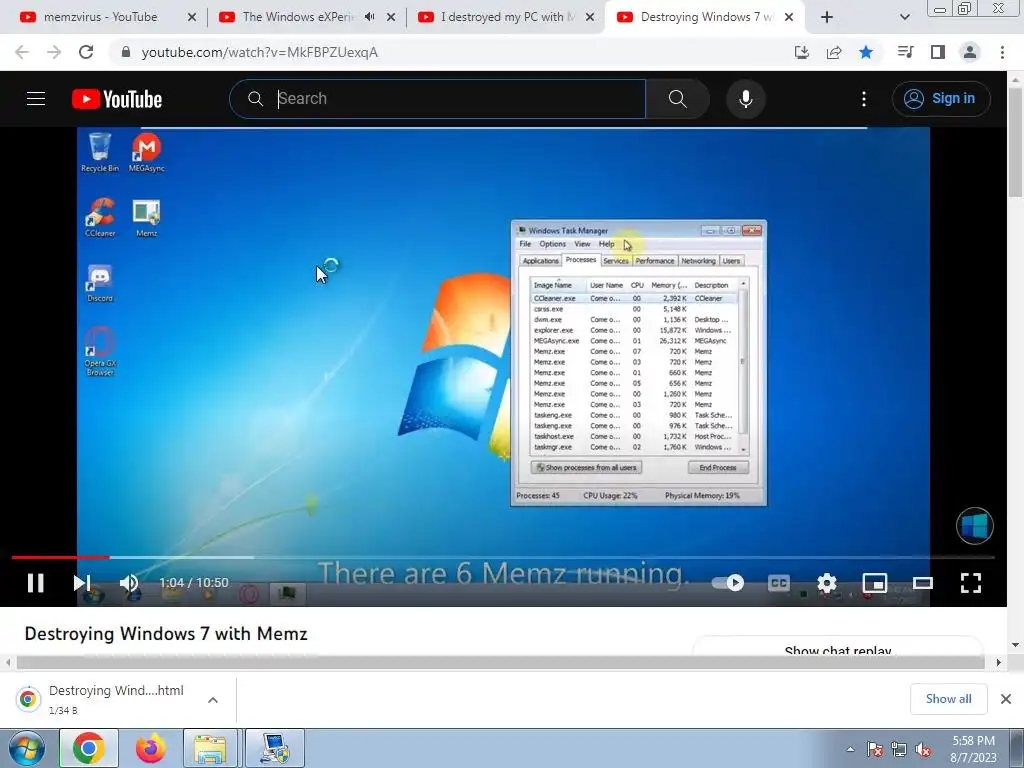Click the video title Destroying Windows 7 with Memz
The height and width of the screenshot is (768, 1024).
point(166,633)
